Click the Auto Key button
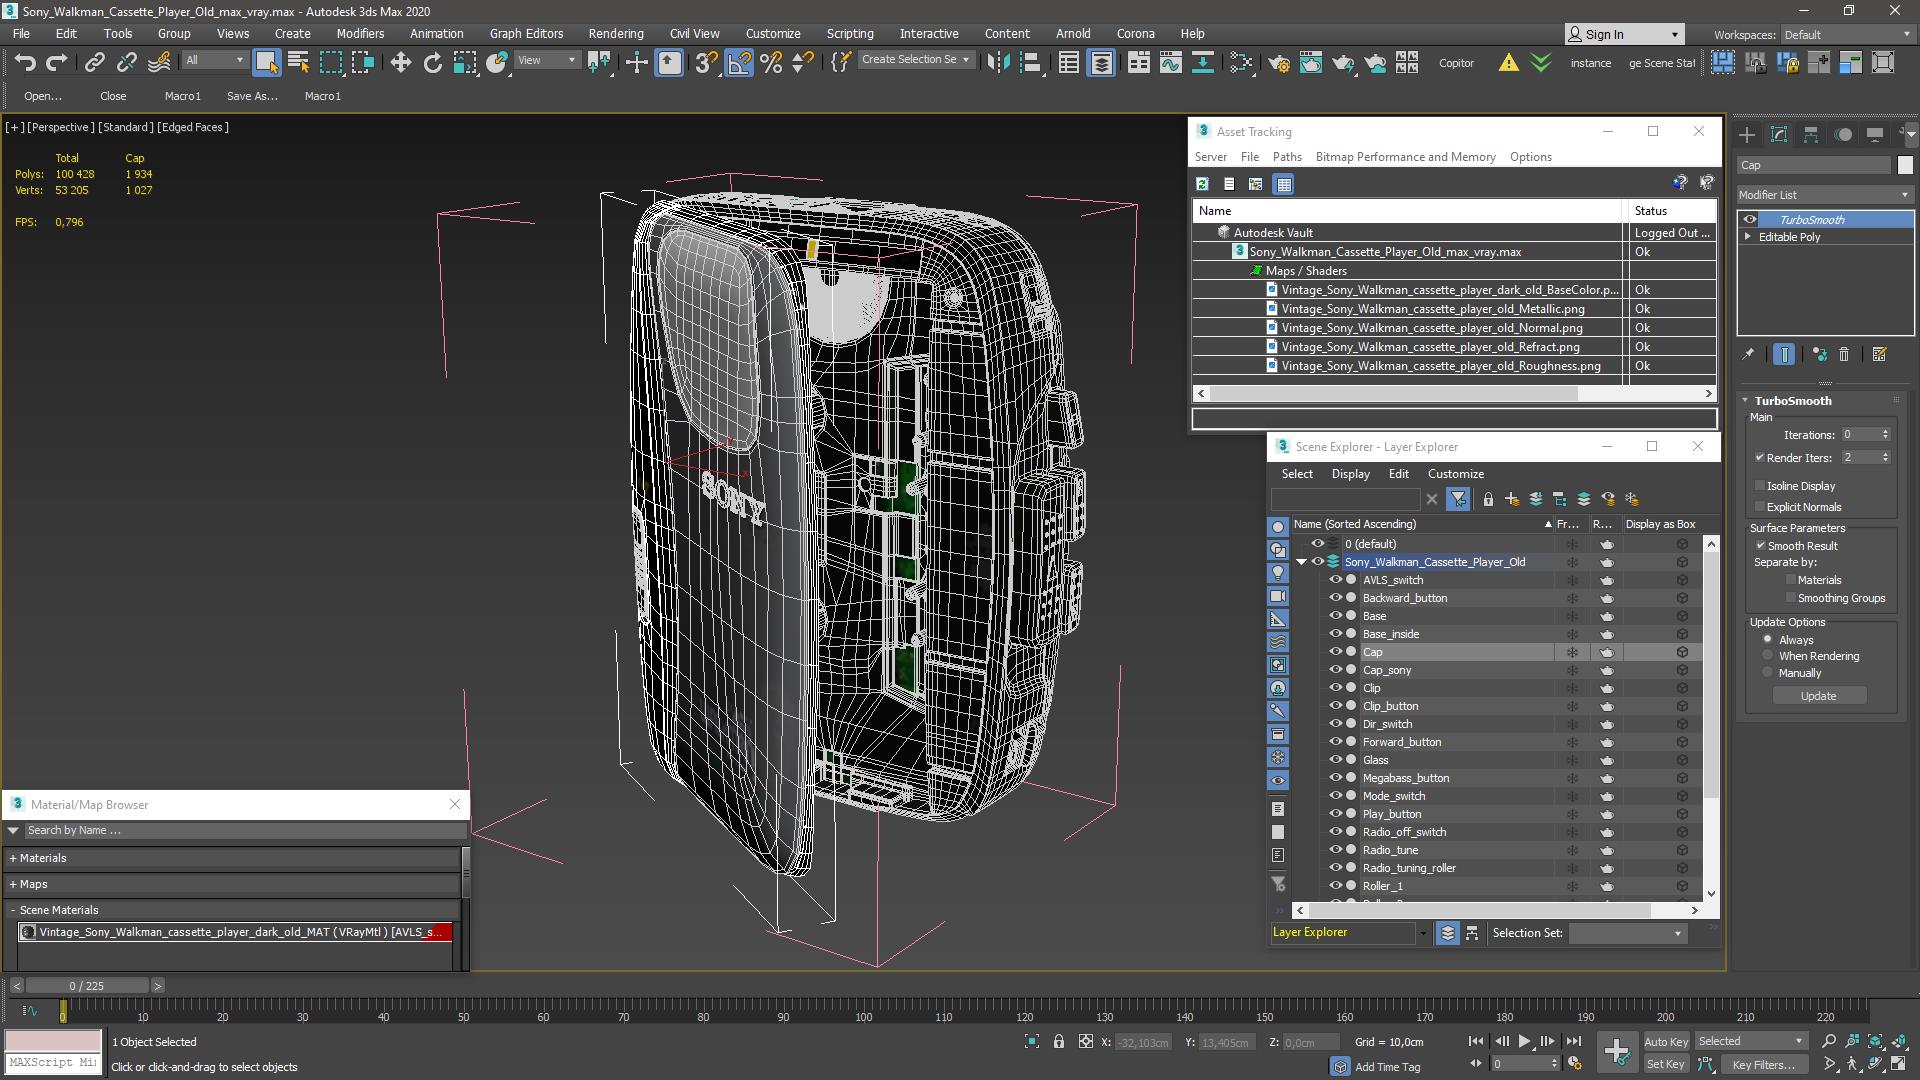Viewport: 1920px width, 1080px height. [x=1665, y=1041]
